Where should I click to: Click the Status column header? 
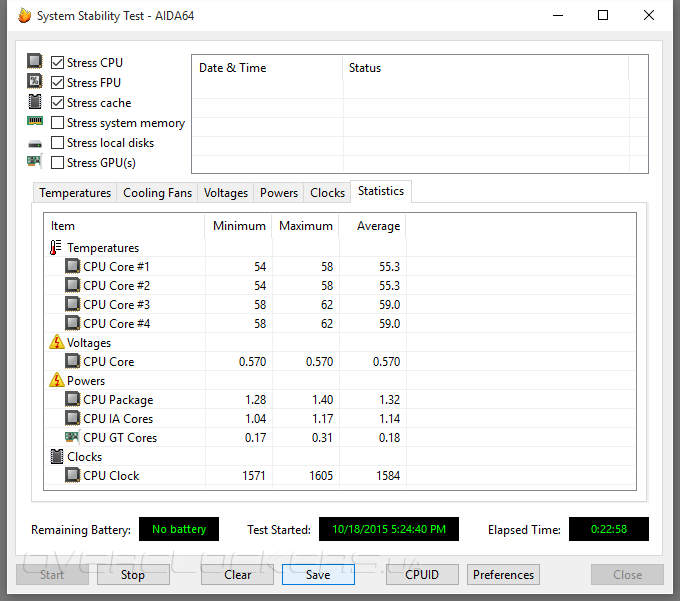click(x=485, y=68)
